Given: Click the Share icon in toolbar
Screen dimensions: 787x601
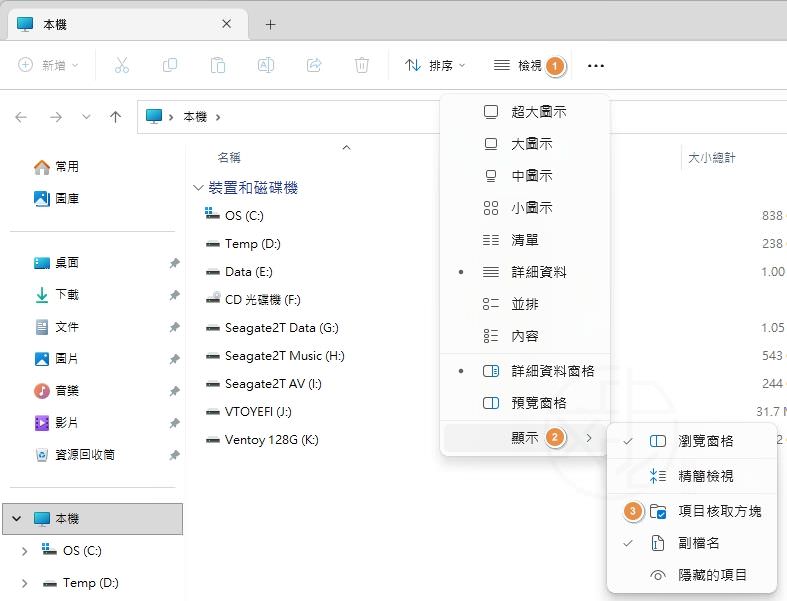Looking at the screenshot, I should (314, 65).
